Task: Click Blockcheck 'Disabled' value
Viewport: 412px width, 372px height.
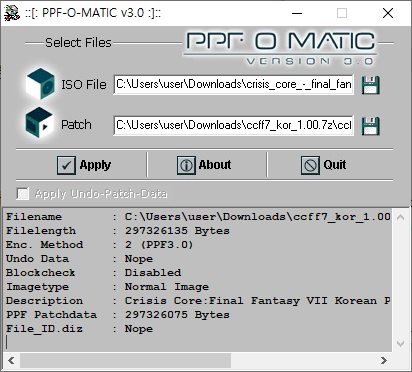Action: [x=153, y=273]
